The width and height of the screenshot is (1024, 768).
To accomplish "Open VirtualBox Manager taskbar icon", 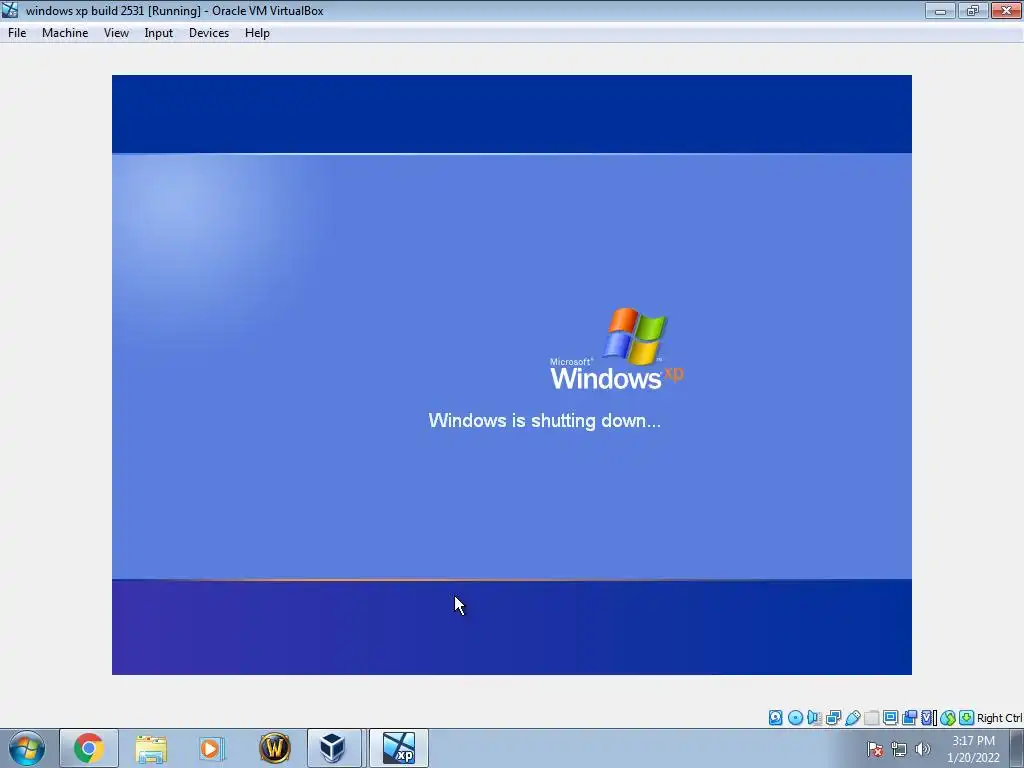I will point(334,748).
